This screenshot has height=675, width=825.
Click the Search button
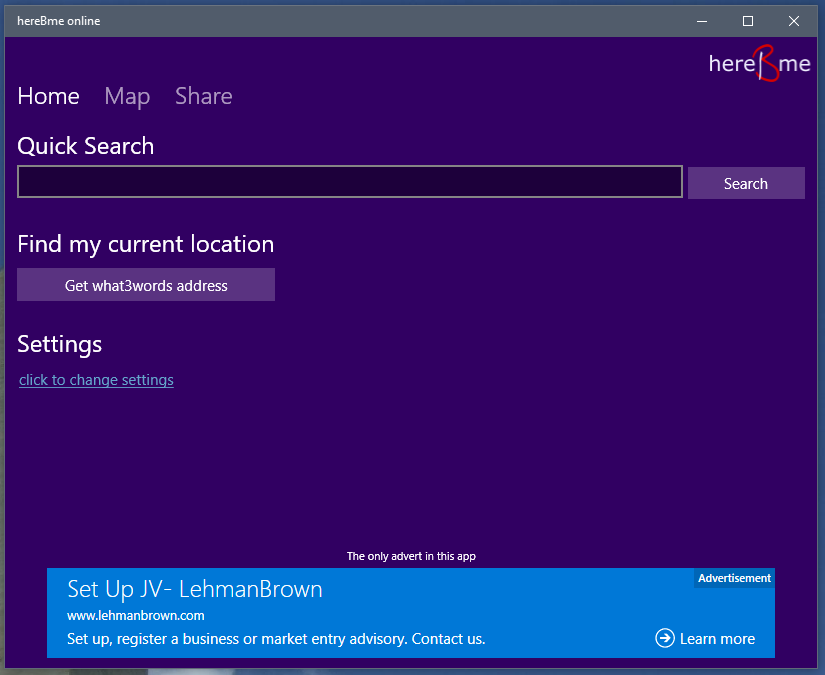(x=746, y=183)
